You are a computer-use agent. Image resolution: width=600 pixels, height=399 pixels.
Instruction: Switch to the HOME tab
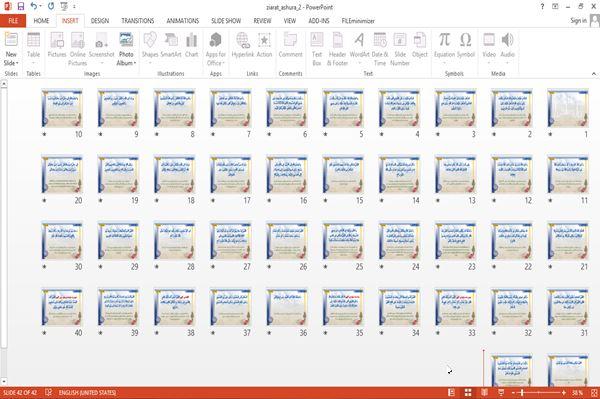[41, 21]
